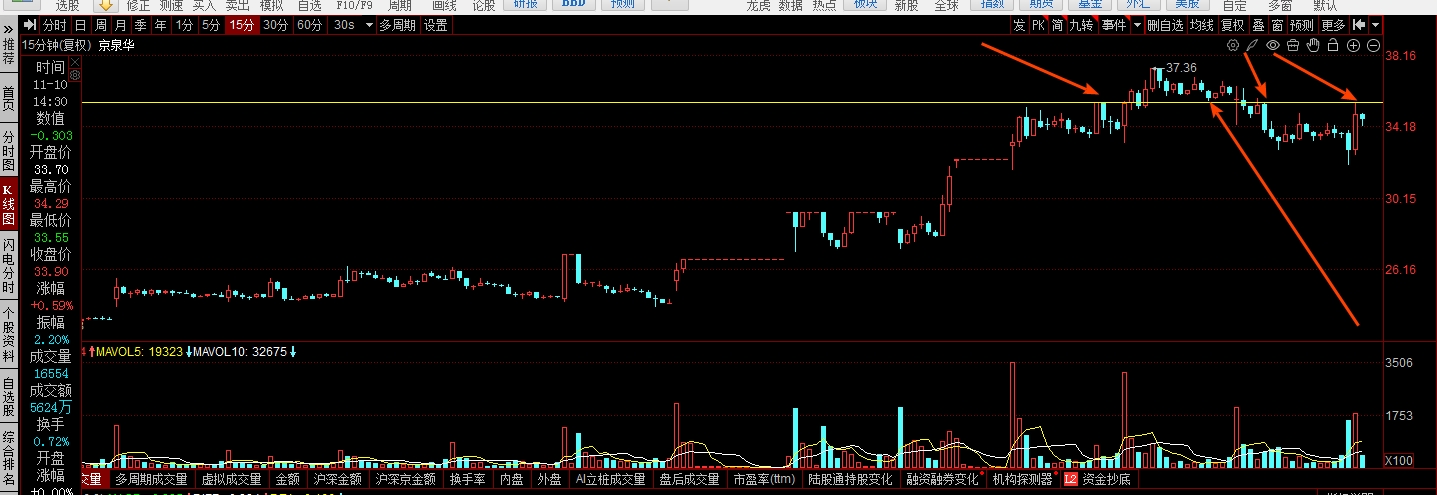Open 复权 adjustment option
This screenshot has width=1437, height=495.
coord(1233,25)
